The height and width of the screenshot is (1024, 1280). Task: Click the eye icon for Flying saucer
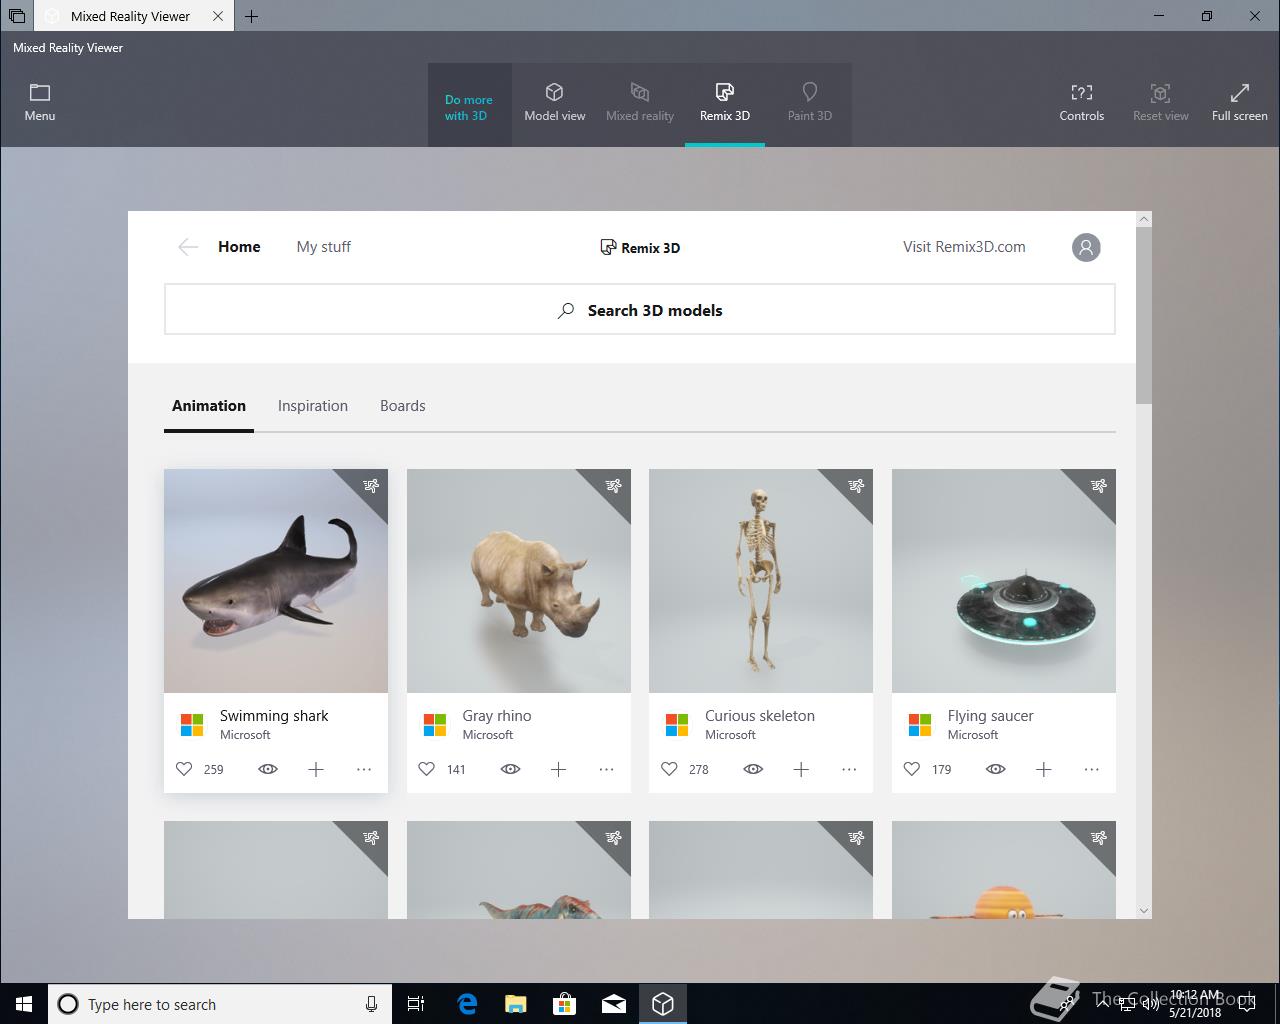click(996, 769)
